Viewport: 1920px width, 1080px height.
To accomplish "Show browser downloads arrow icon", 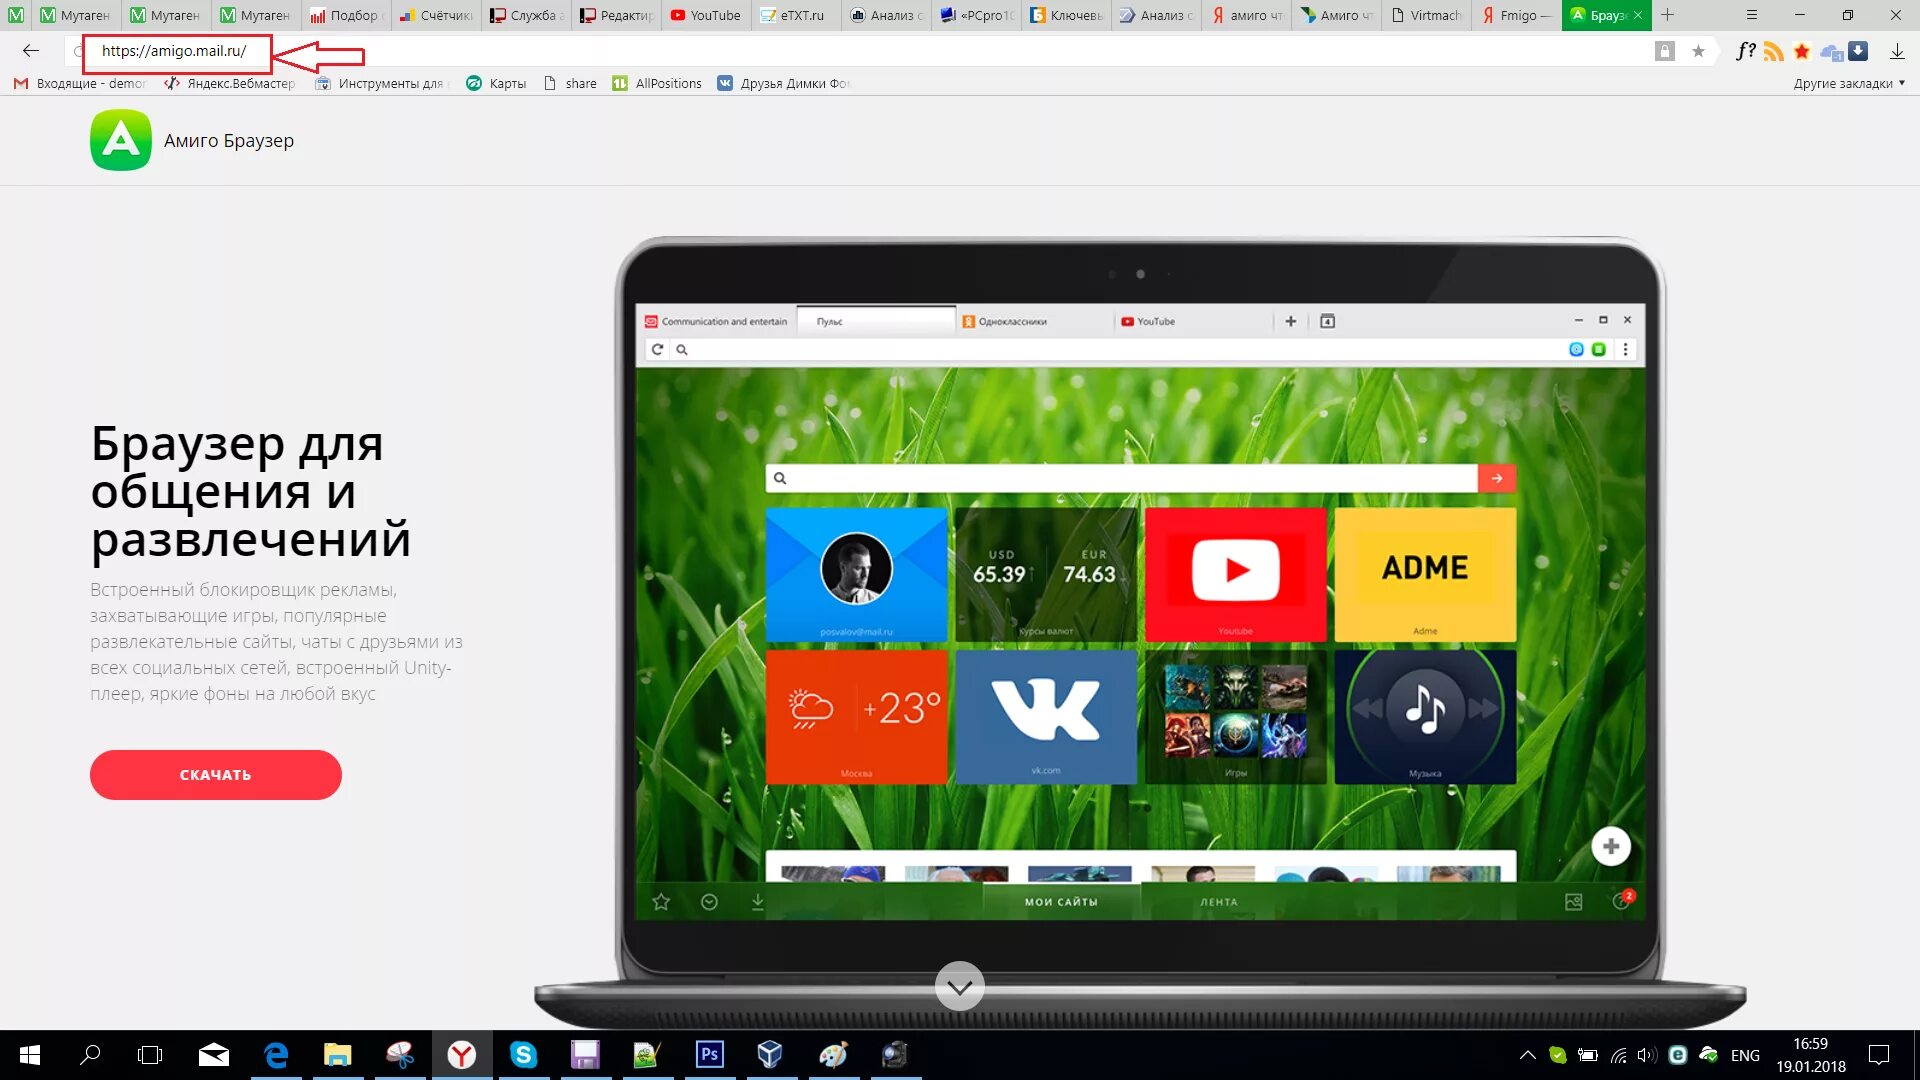I will tap(1897, 51).
